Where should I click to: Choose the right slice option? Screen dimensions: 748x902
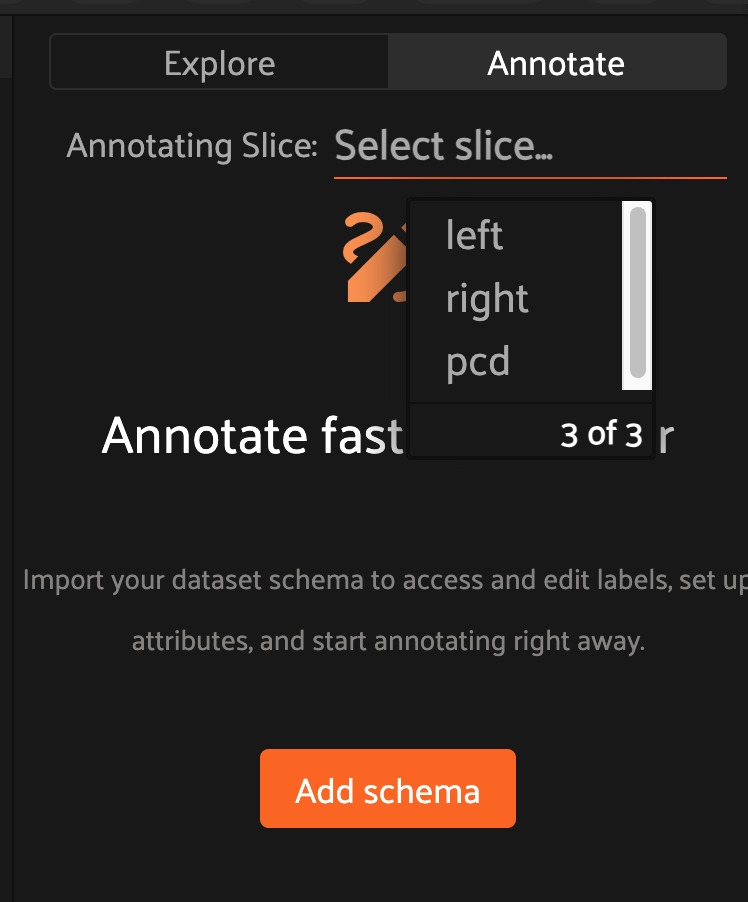pyautogui.click(x=487, y=298)
